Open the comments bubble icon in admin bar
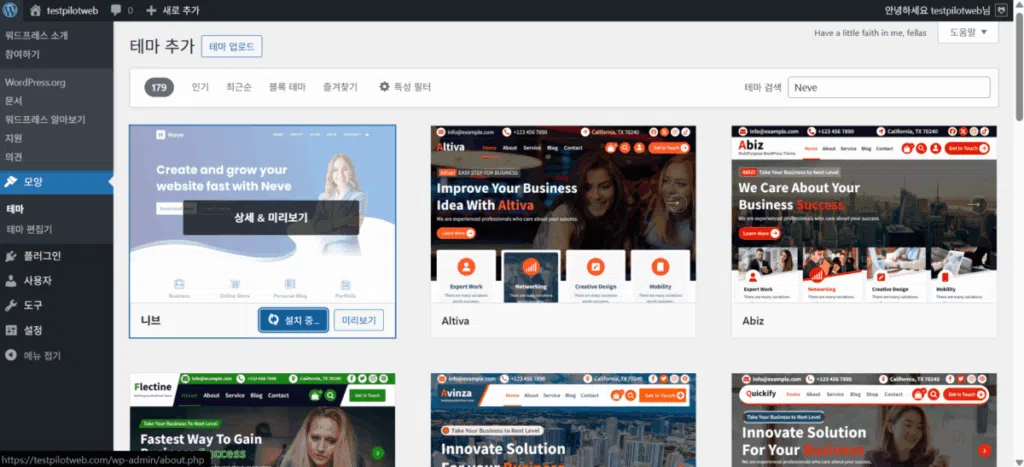Screen dimensions: 1024x467 [116, 10]
